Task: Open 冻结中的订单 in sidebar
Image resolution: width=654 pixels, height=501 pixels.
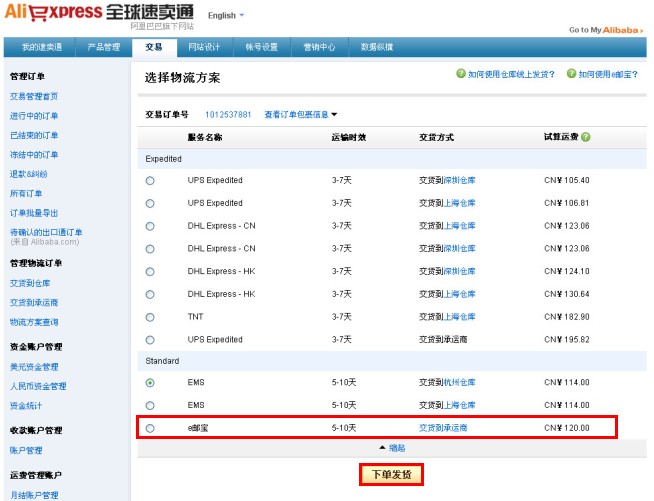Action: tap(34, 154)
